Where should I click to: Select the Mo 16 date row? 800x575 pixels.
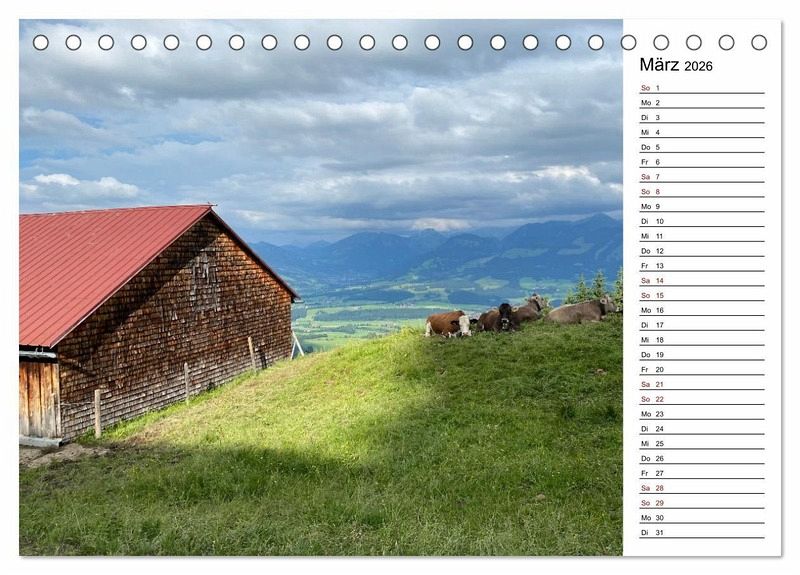[702, 310]
